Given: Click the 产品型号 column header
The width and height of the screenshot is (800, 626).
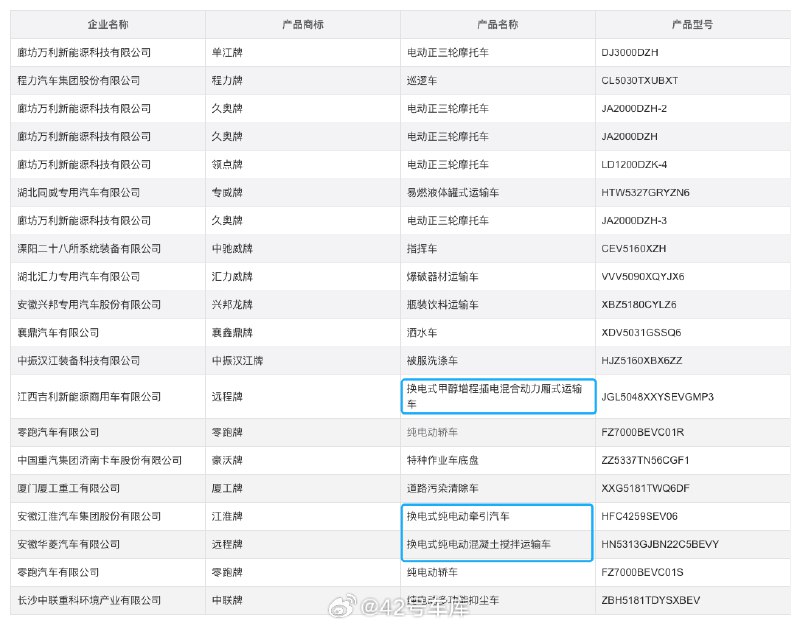Looking at the screenshot, I should pyautogui.click(x=692, y=24).
